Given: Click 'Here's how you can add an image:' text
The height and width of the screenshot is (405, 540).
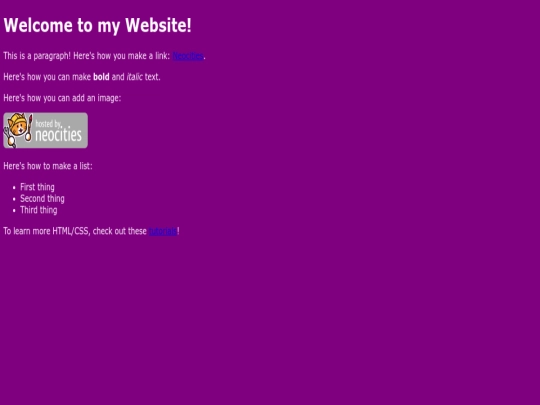Looking at the screenshot, I should click(62, 98).
